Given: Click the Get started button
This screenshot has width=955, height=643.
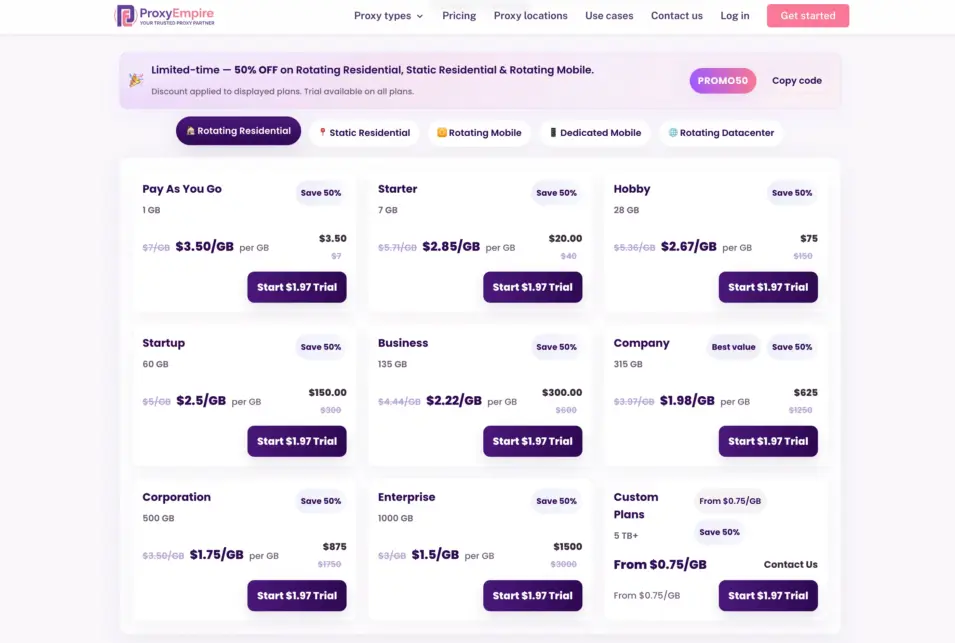Looking at the screenshot, I should 808,16.
